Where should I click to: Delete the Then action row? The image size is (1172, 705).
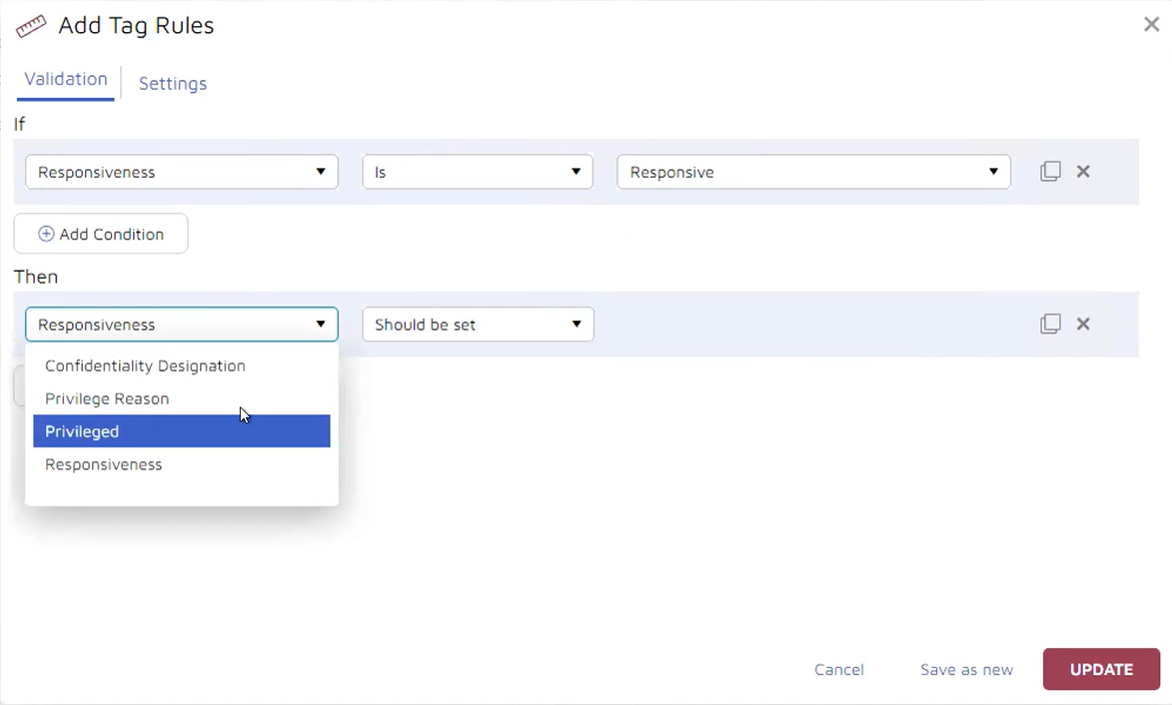pos(1083,324)
